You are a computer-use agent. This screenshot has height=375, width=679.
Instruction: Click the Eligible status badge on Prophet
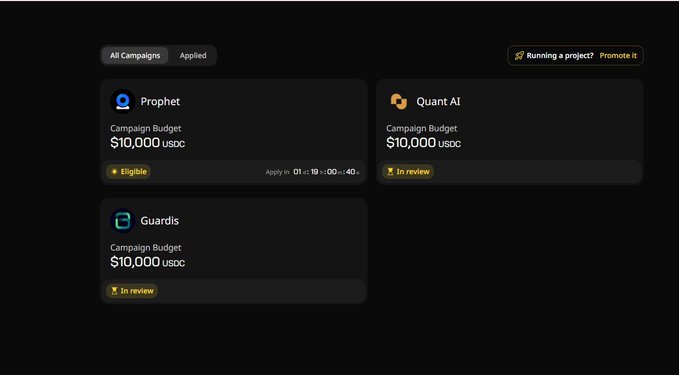tap(129, 171)
